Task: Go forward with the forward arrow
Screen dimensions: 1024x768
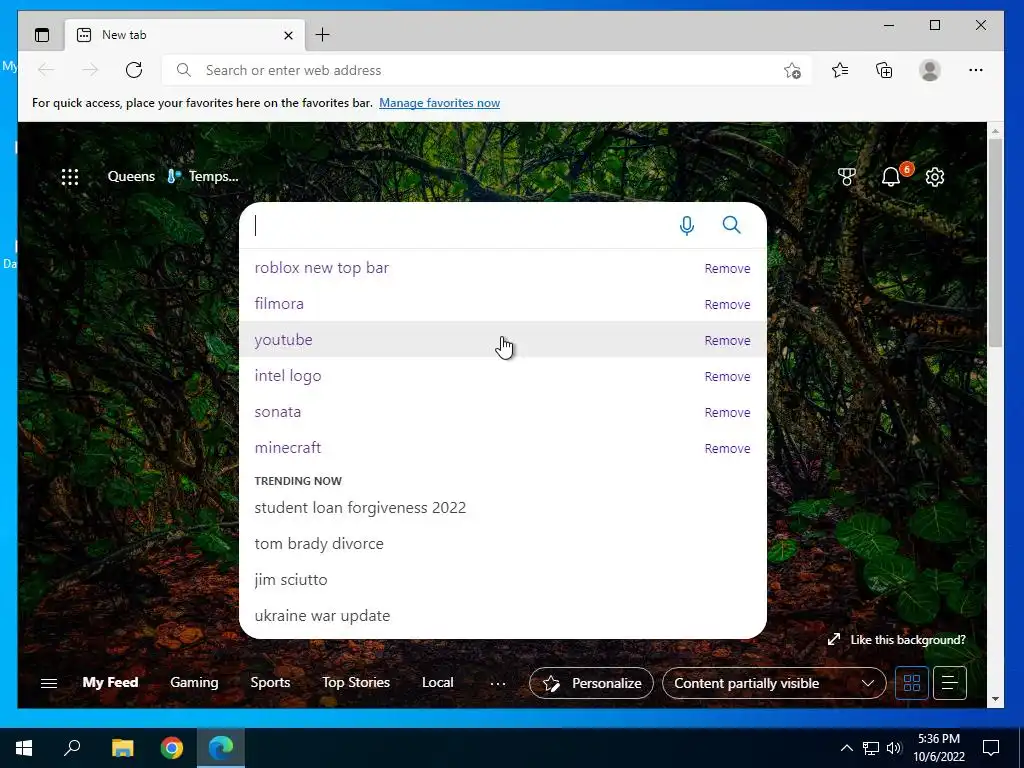Action: pos(90,70)
